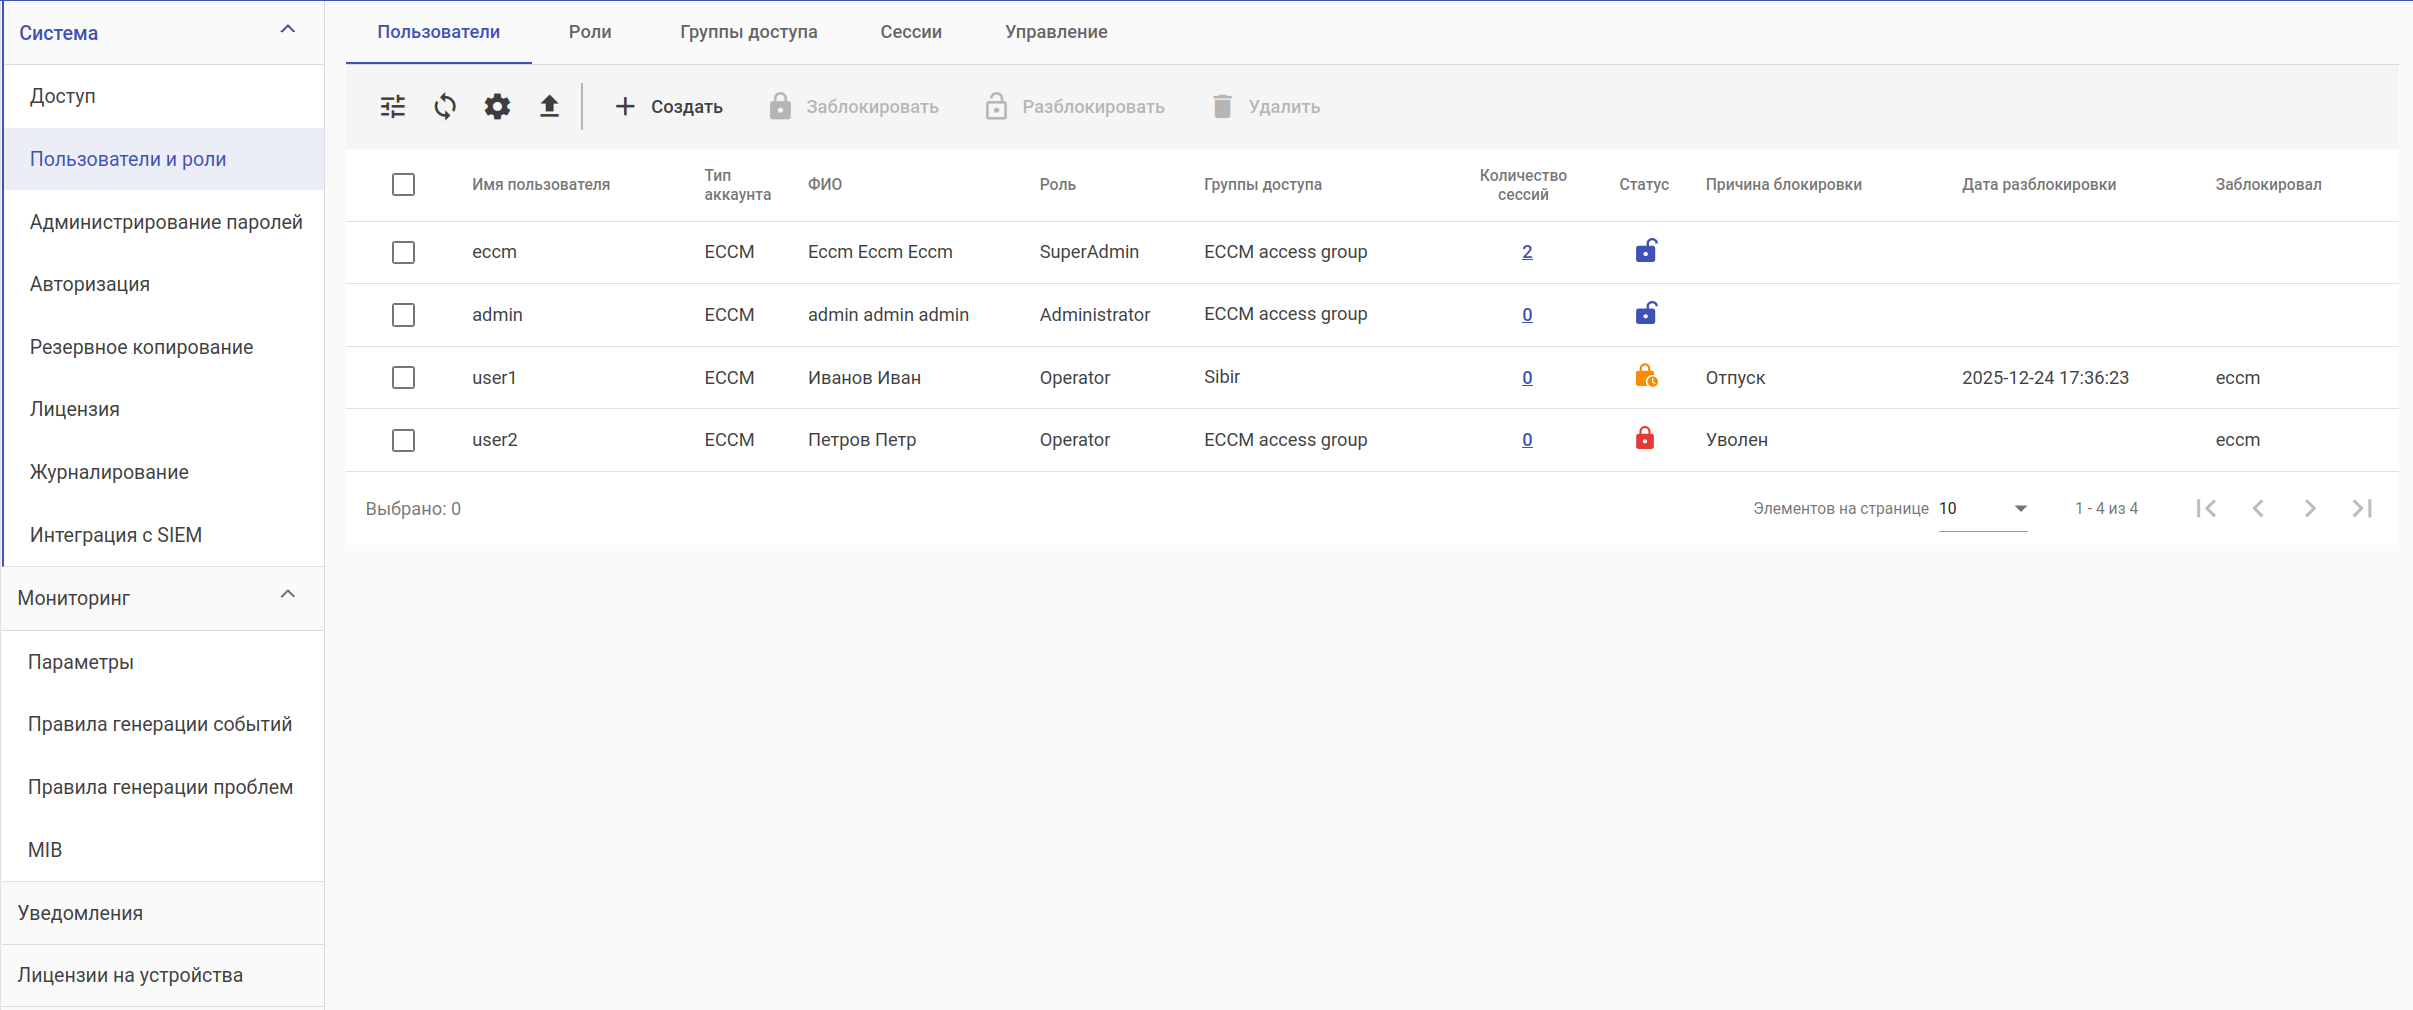Switch to the Роли tab
Viewport: 2413px width, 1010px height.
click(590, 32)
